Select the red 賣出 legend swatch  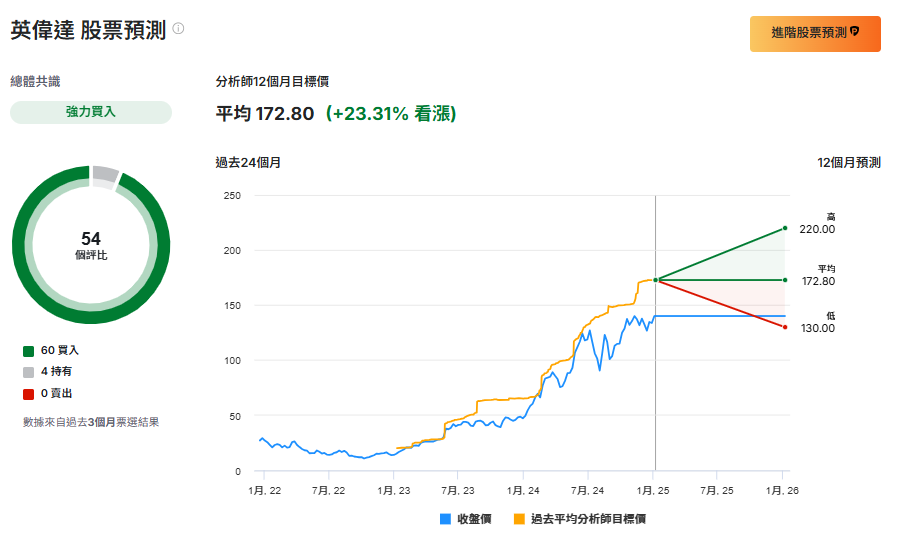[x=28, y=394]
